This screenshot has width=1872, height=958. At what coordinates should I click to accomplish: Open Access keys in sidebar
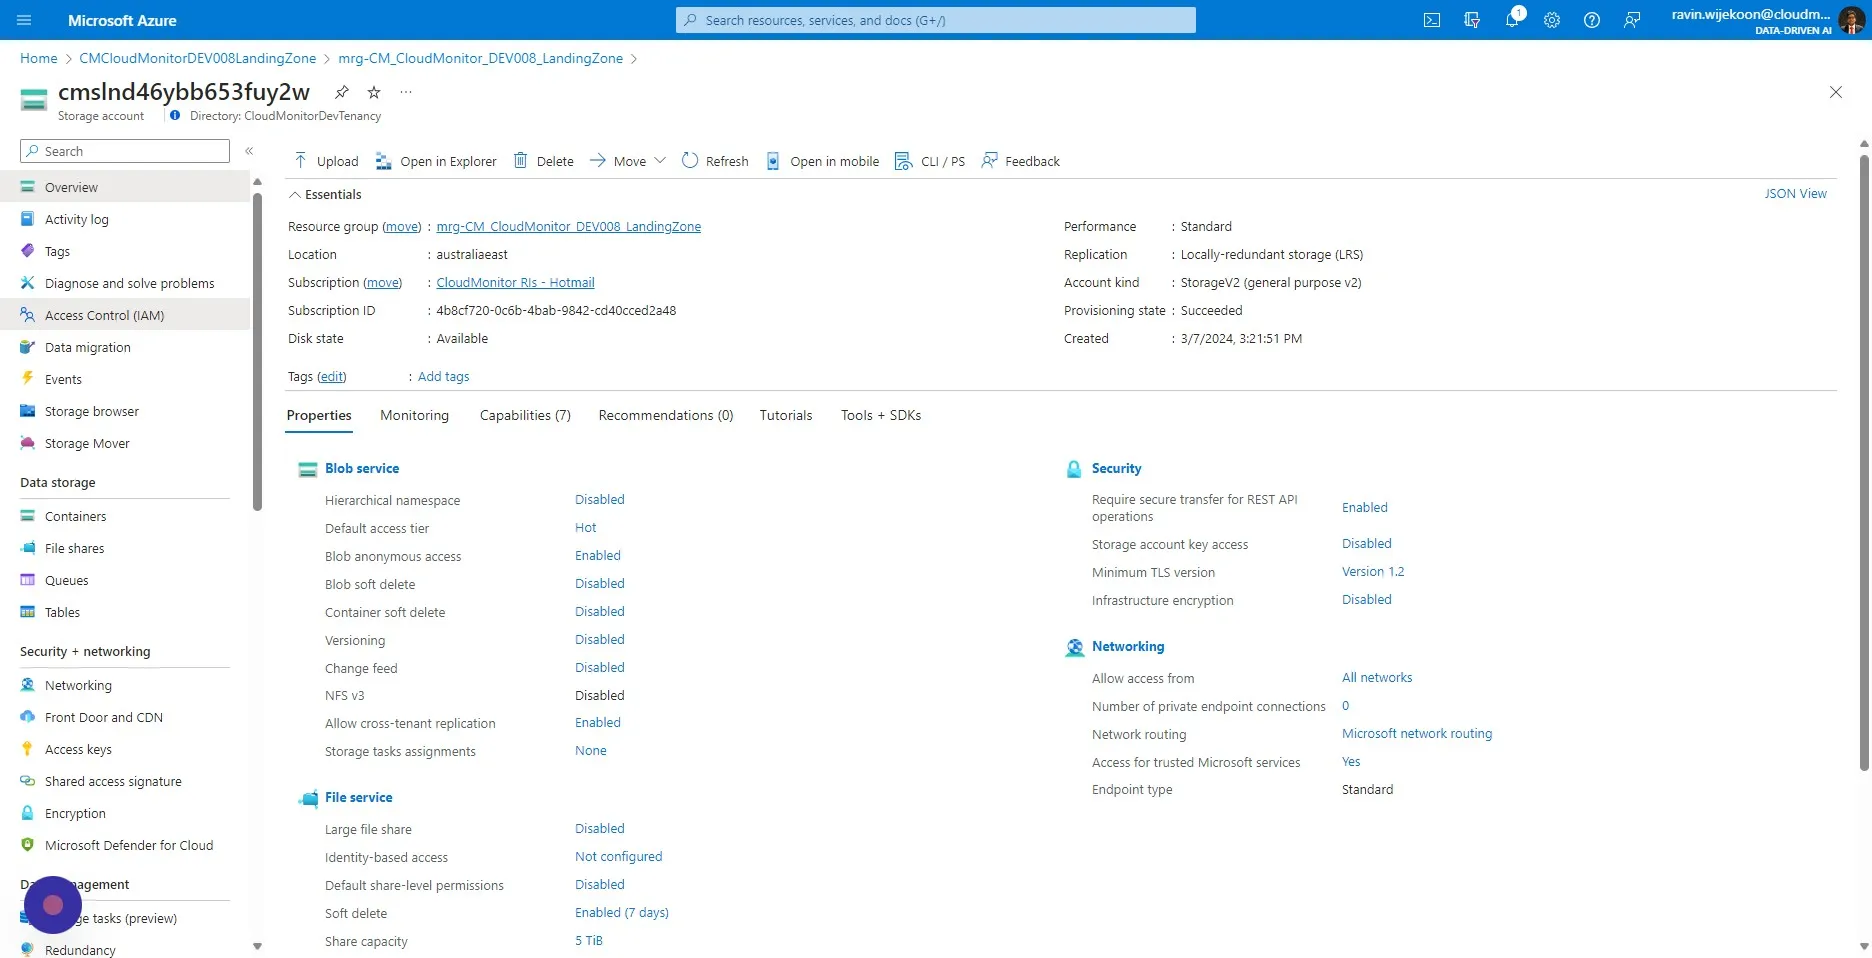[x=125, y=749]
